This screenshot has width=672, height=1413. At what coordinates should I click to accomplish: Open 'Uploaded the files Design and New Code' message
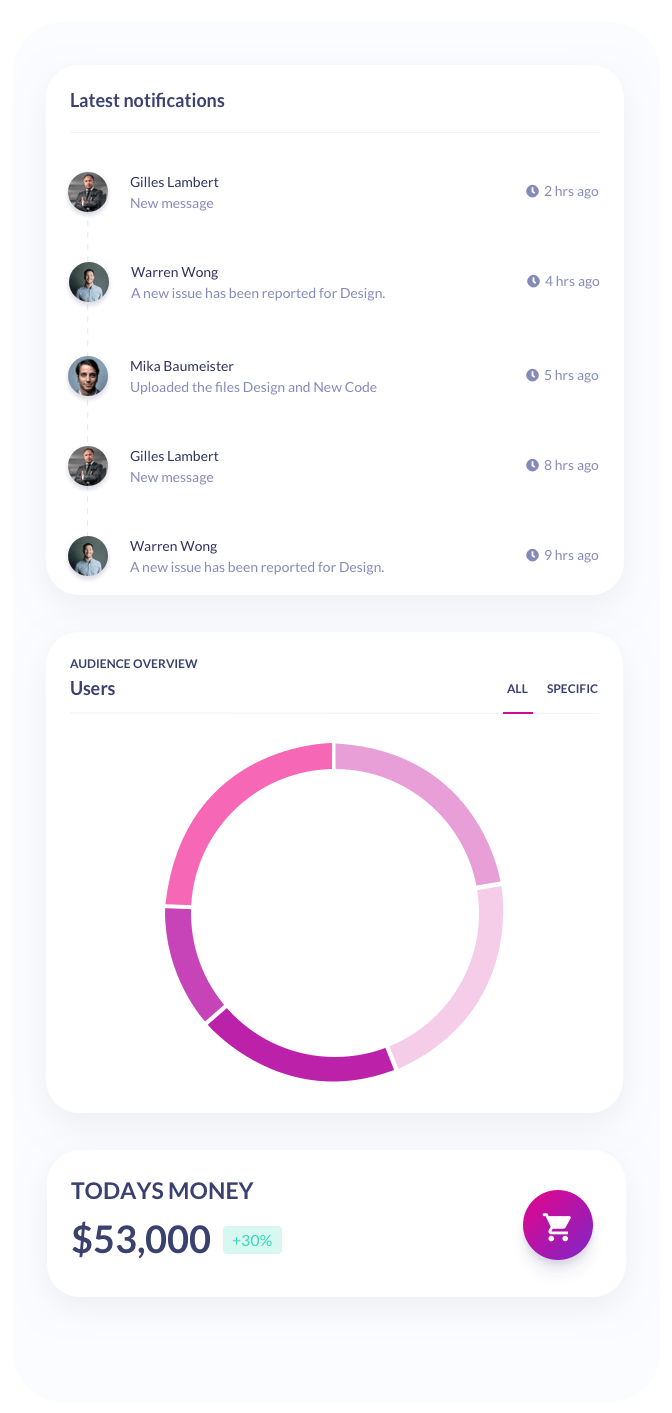[253, 387]
